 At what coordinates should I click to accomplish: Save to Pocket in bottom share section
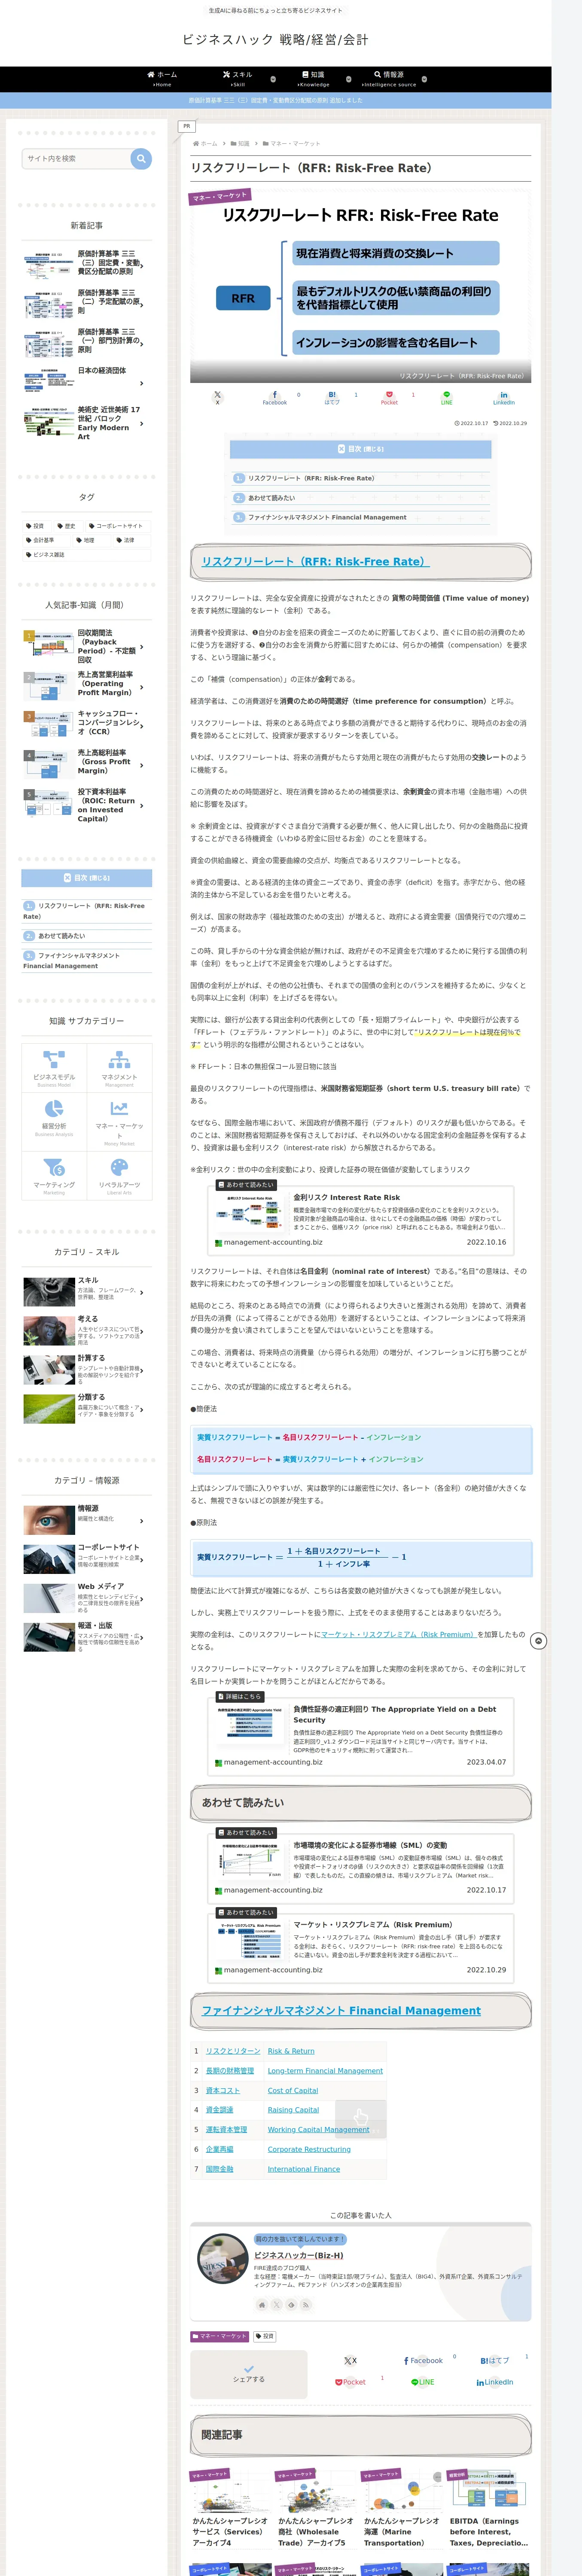coord(350,2382)
